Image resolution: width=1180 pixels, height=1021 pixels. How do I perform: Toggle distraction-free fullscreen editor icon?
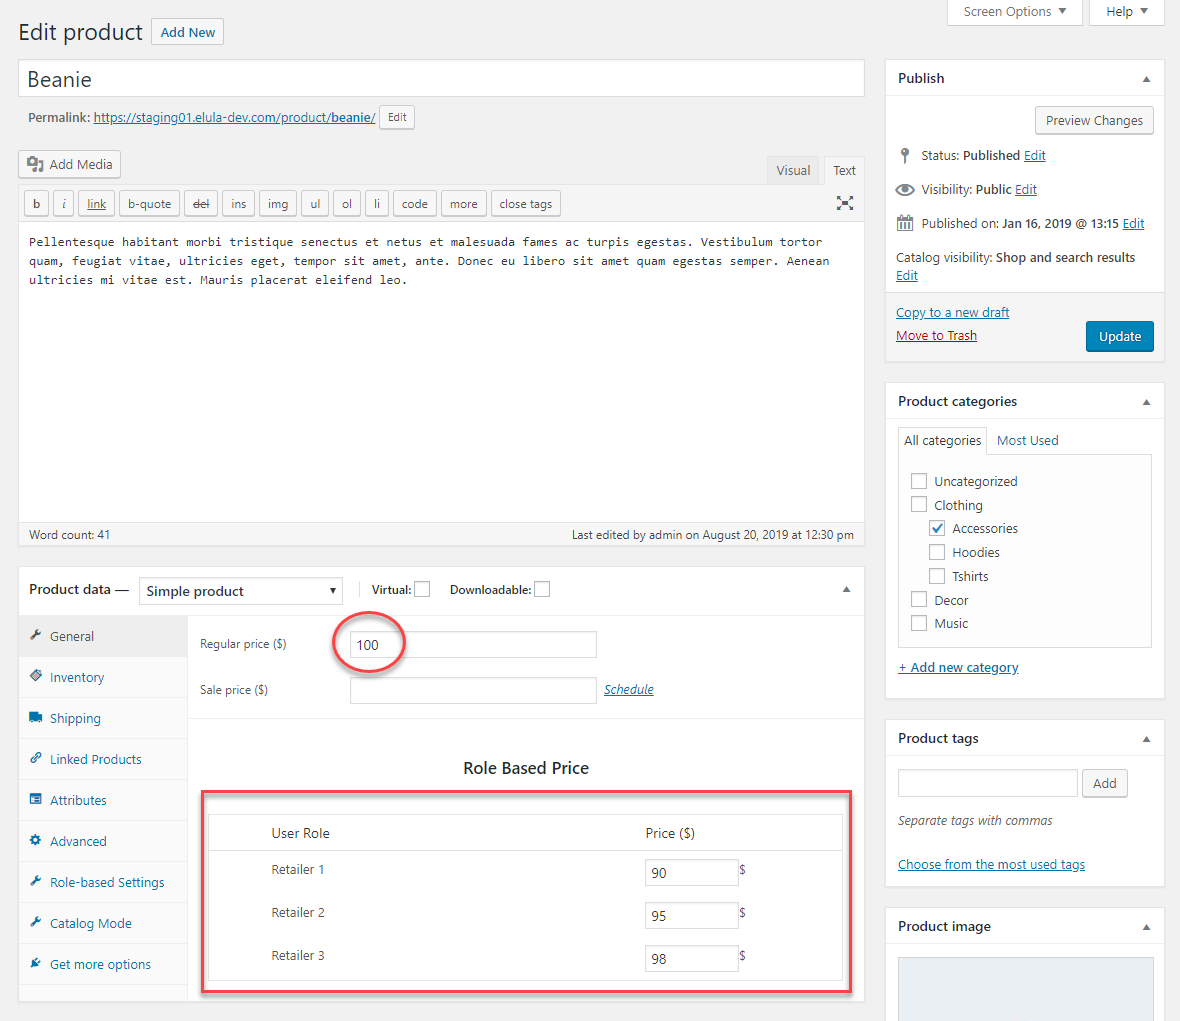844,203
